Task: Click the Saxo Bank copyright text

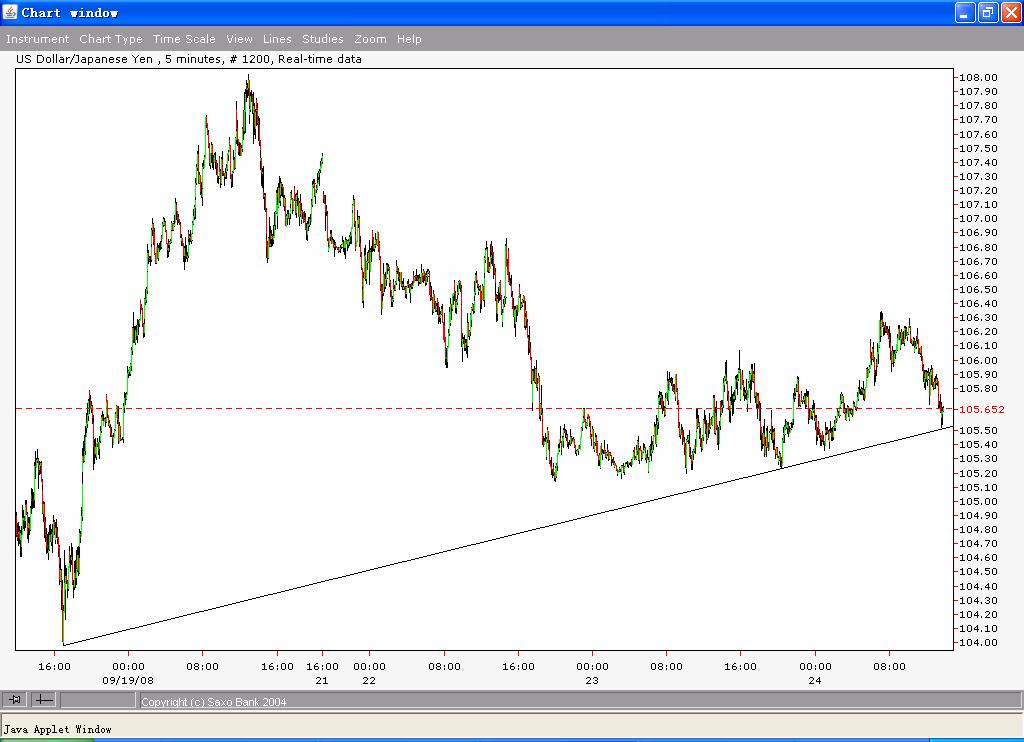Action: click(x=214, y=702)
